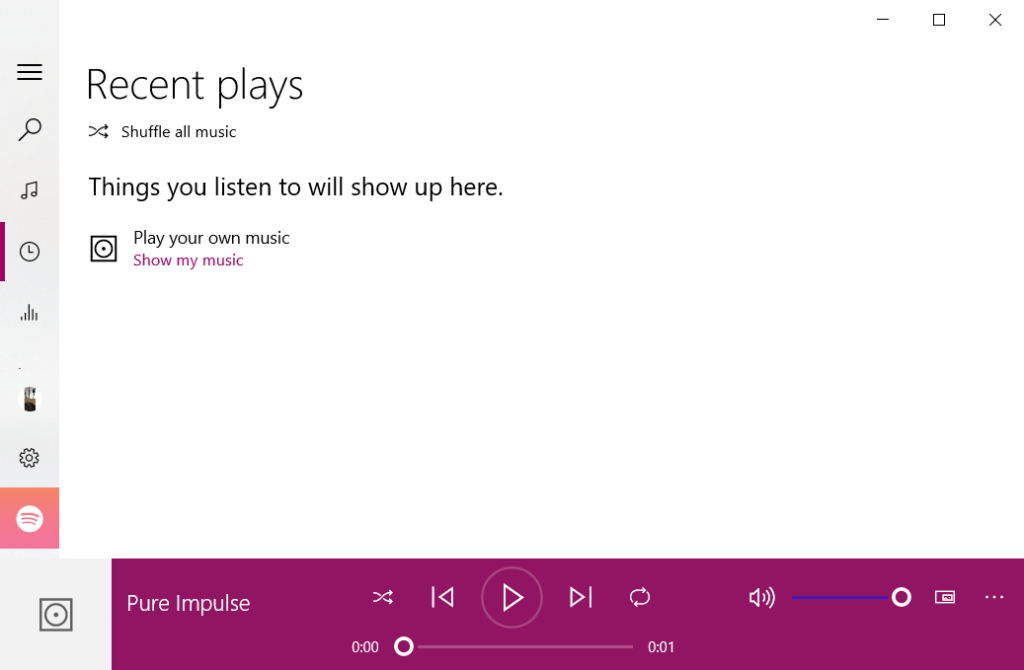Open the search magnifier in sidebar

point(29,129)
